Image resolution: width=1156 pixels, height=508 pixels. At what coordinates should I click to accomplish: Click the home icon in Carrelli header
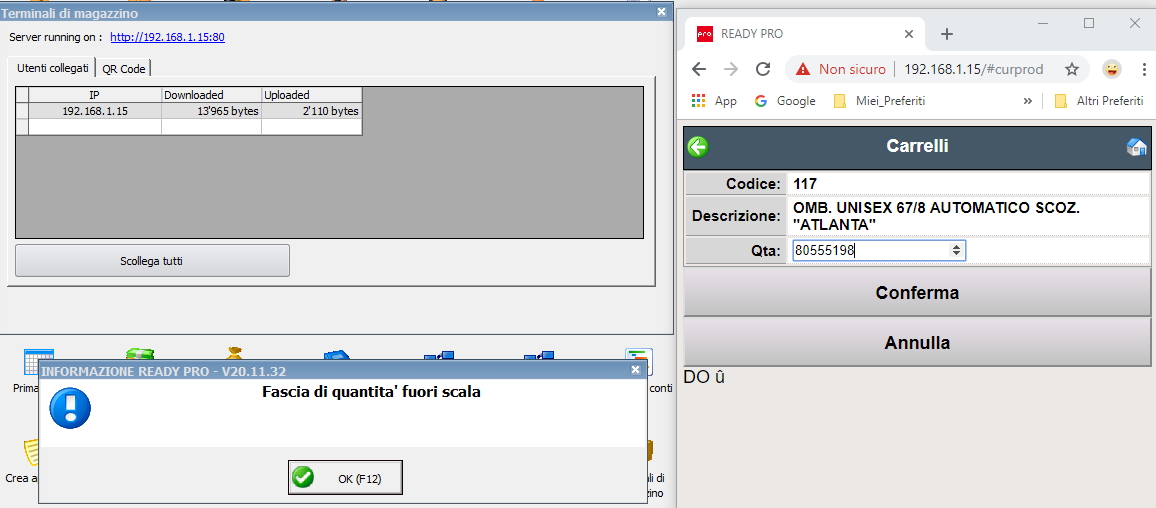[1136, 147]
